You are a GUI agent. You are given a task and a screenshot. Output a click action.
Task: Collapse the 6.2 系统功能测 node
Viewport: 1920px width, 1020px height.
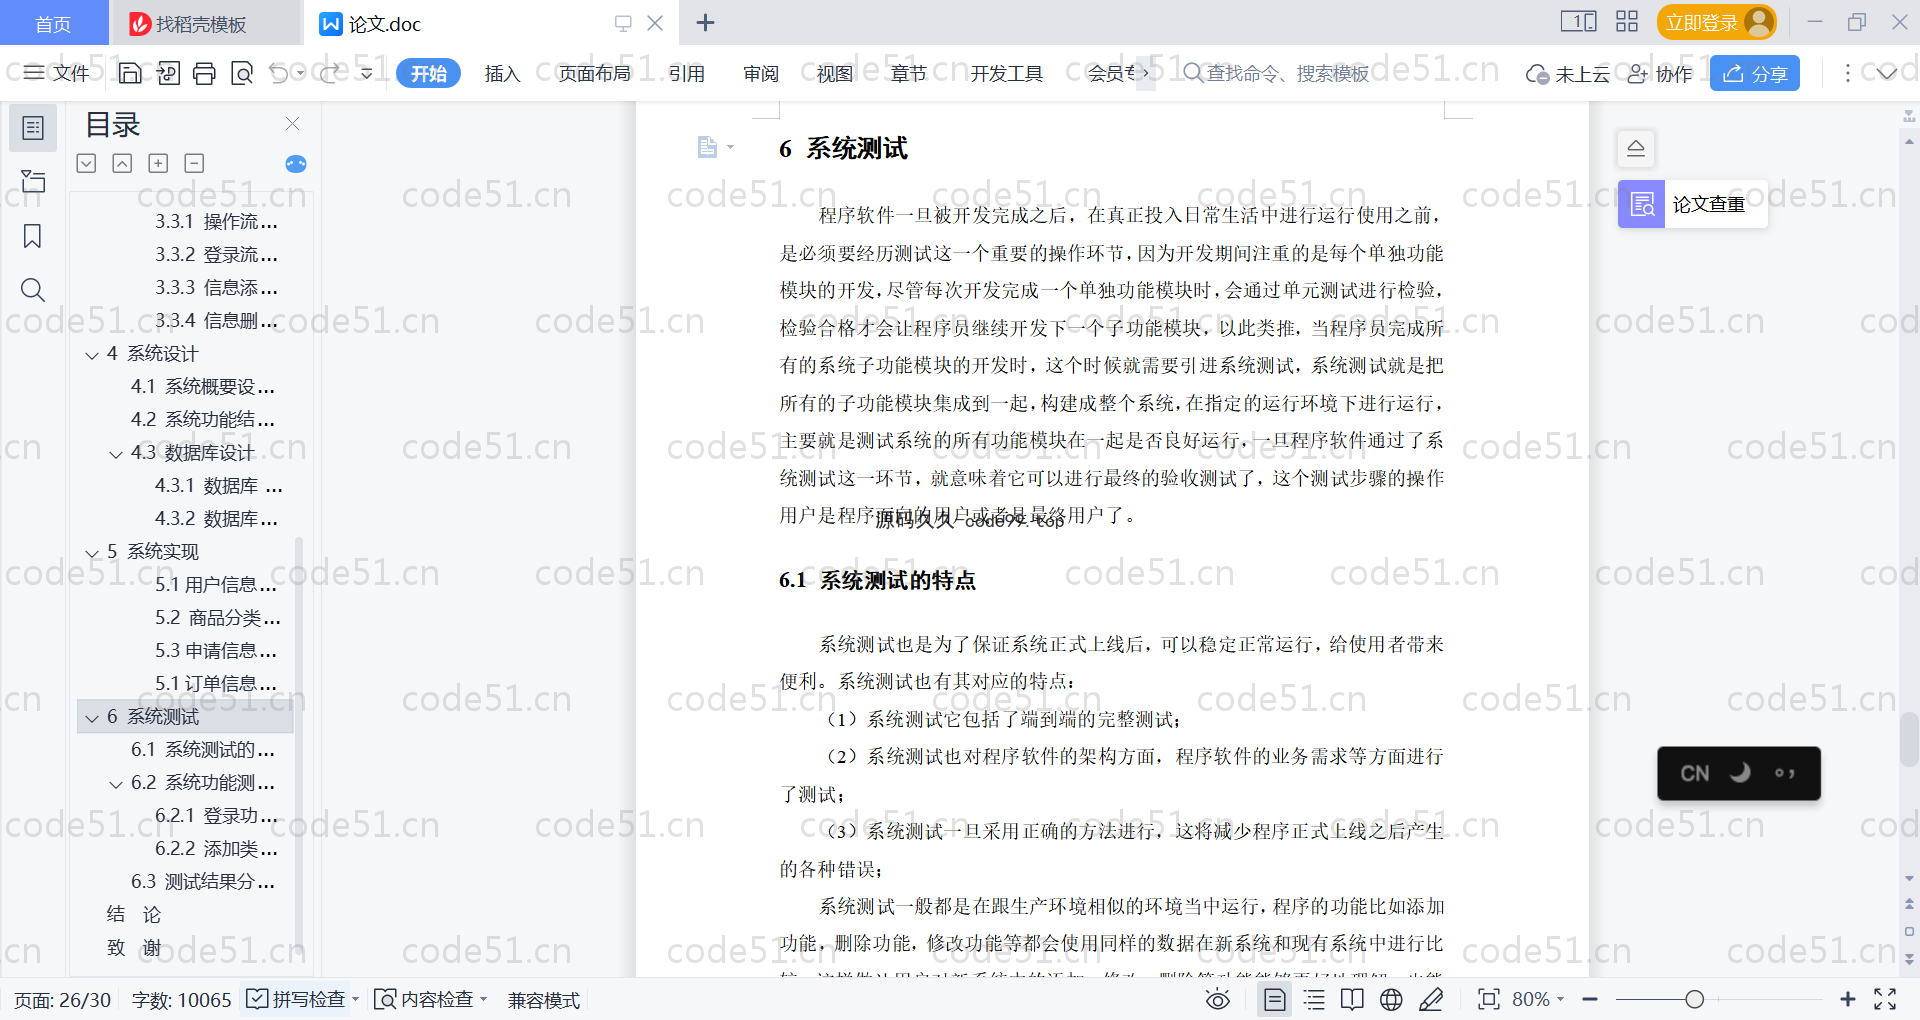pos(116,784)
